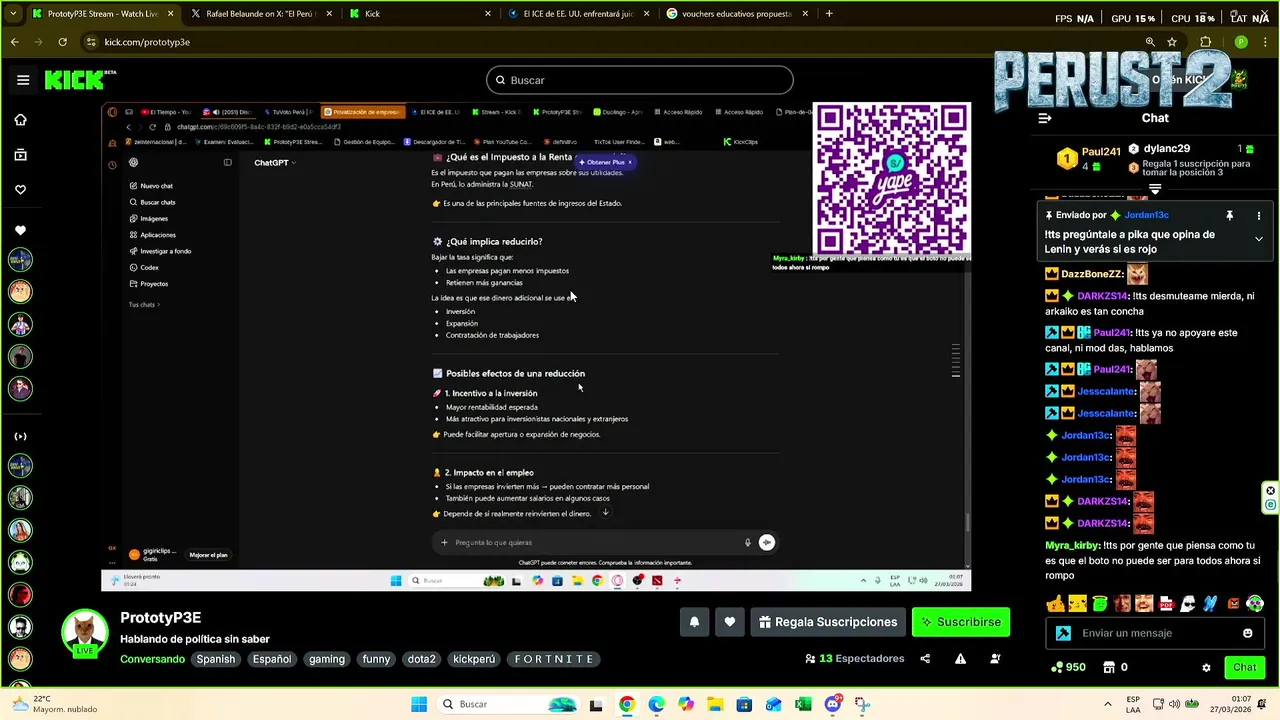Expand the gift leaderboard handle
The height and width of the screenshot is (720, 1280).
[x=1155, y=188]
